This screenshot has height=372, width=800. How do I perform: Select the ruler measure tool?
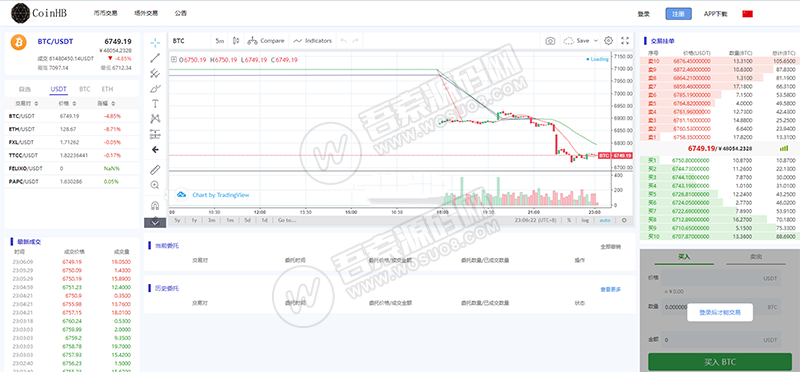(156, 169)
